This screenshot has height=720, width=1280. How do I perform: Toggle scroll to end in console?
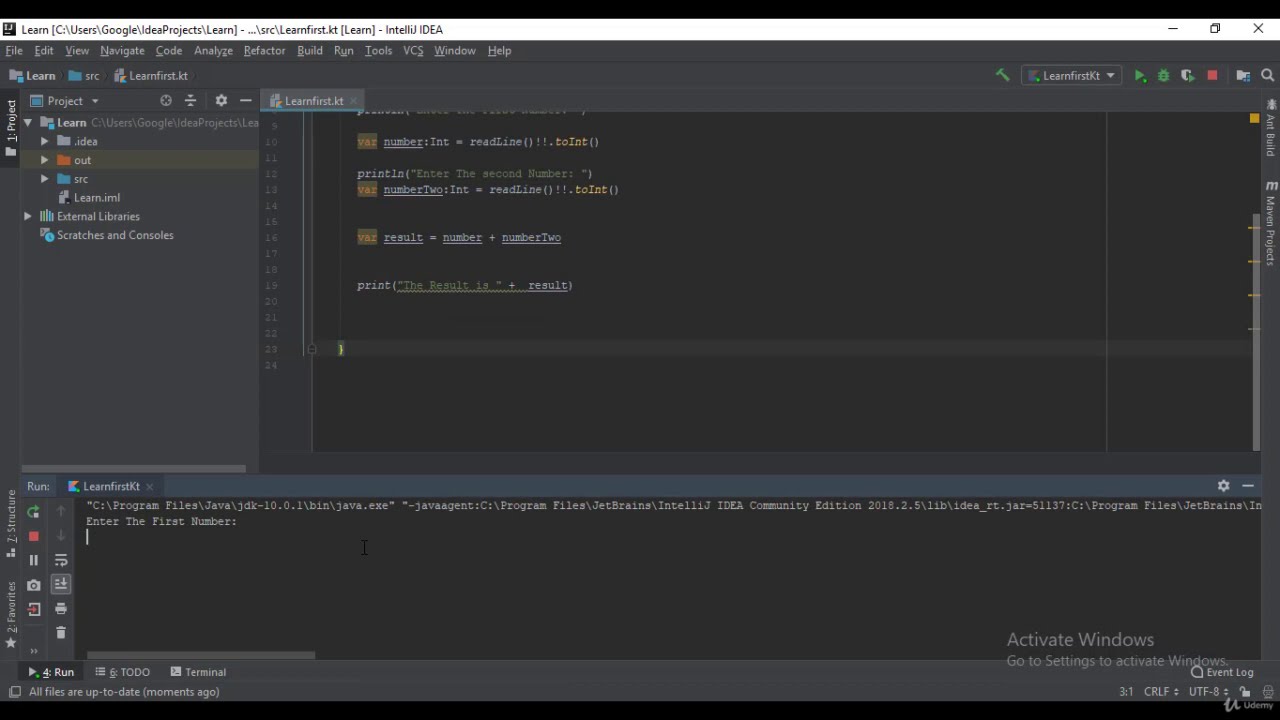point(60,584)
